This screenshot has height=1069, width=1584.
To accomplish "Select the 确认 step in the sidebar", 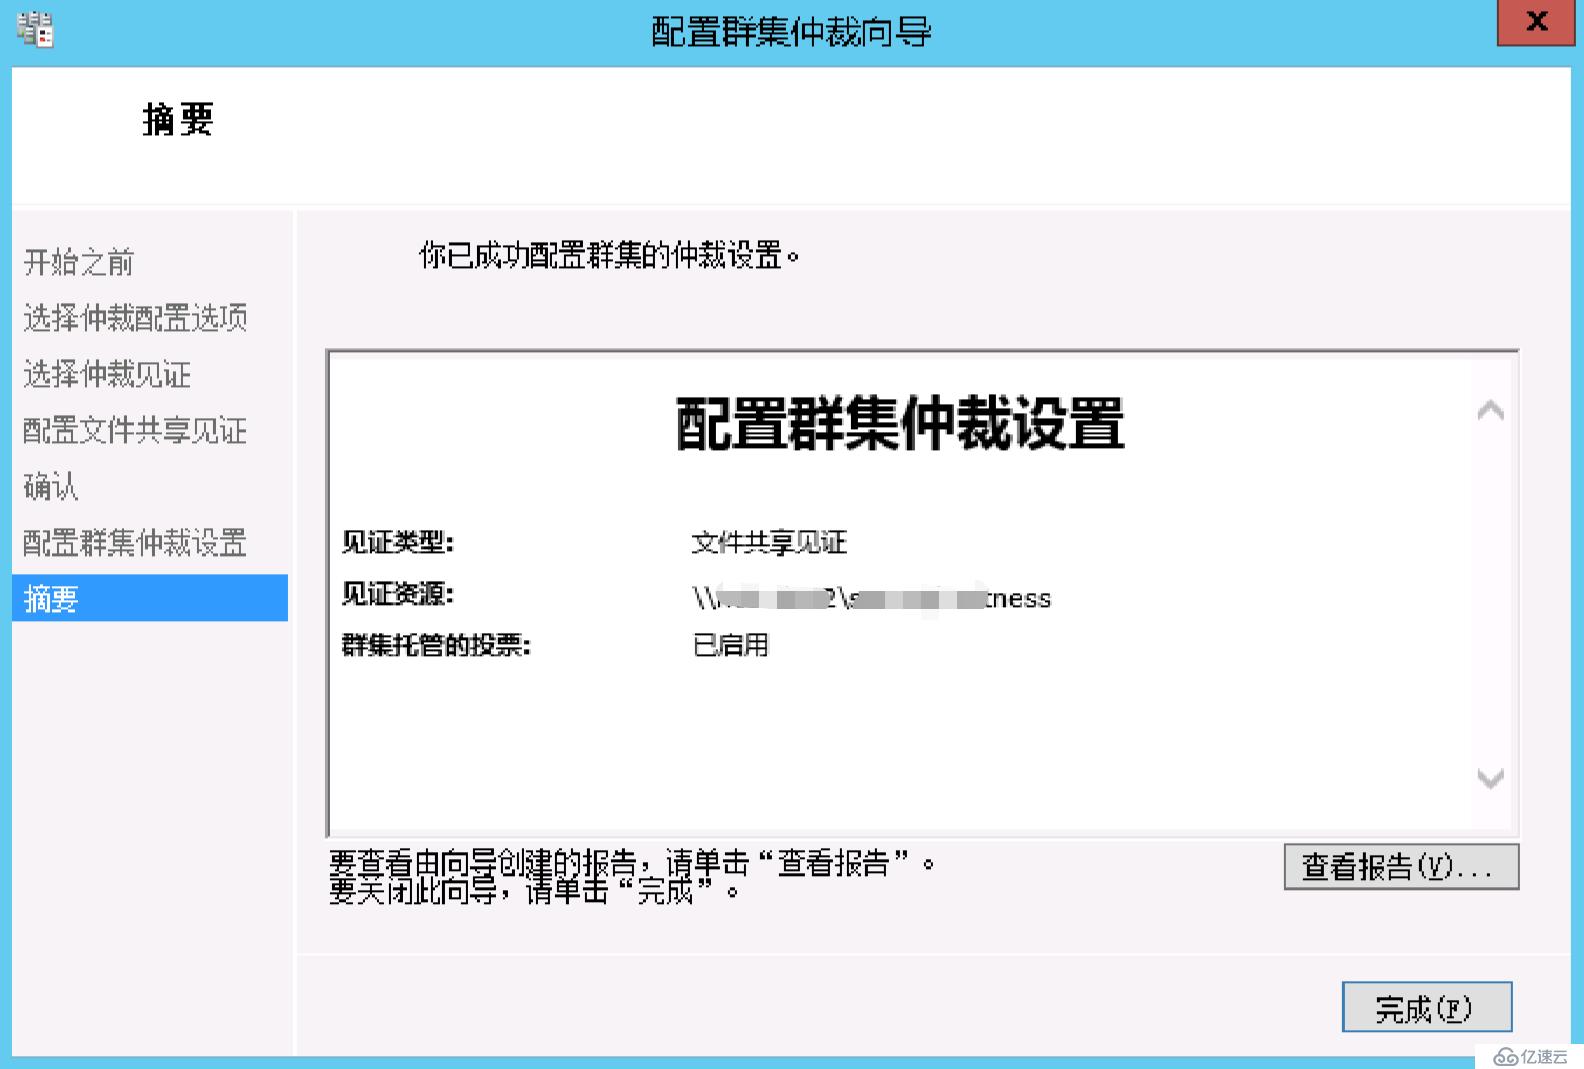I will coord(51,487).
